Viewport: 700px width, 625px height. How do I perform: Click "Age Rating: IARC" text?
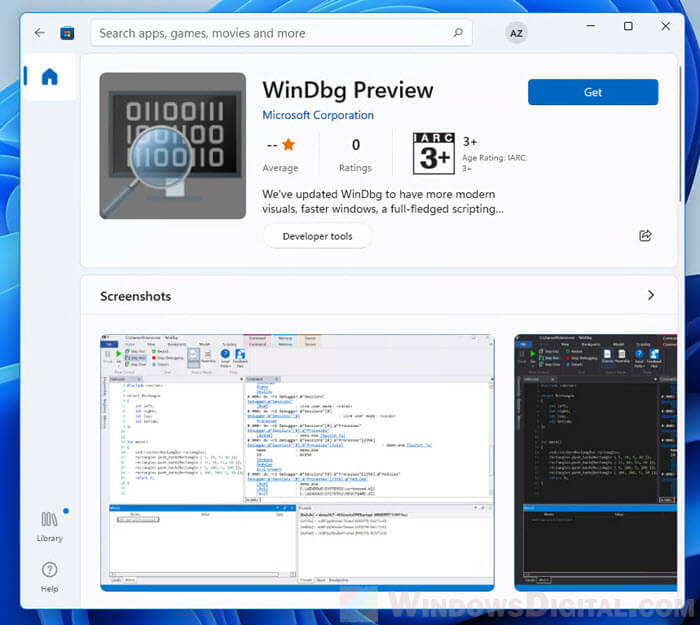tap(494, 158)
